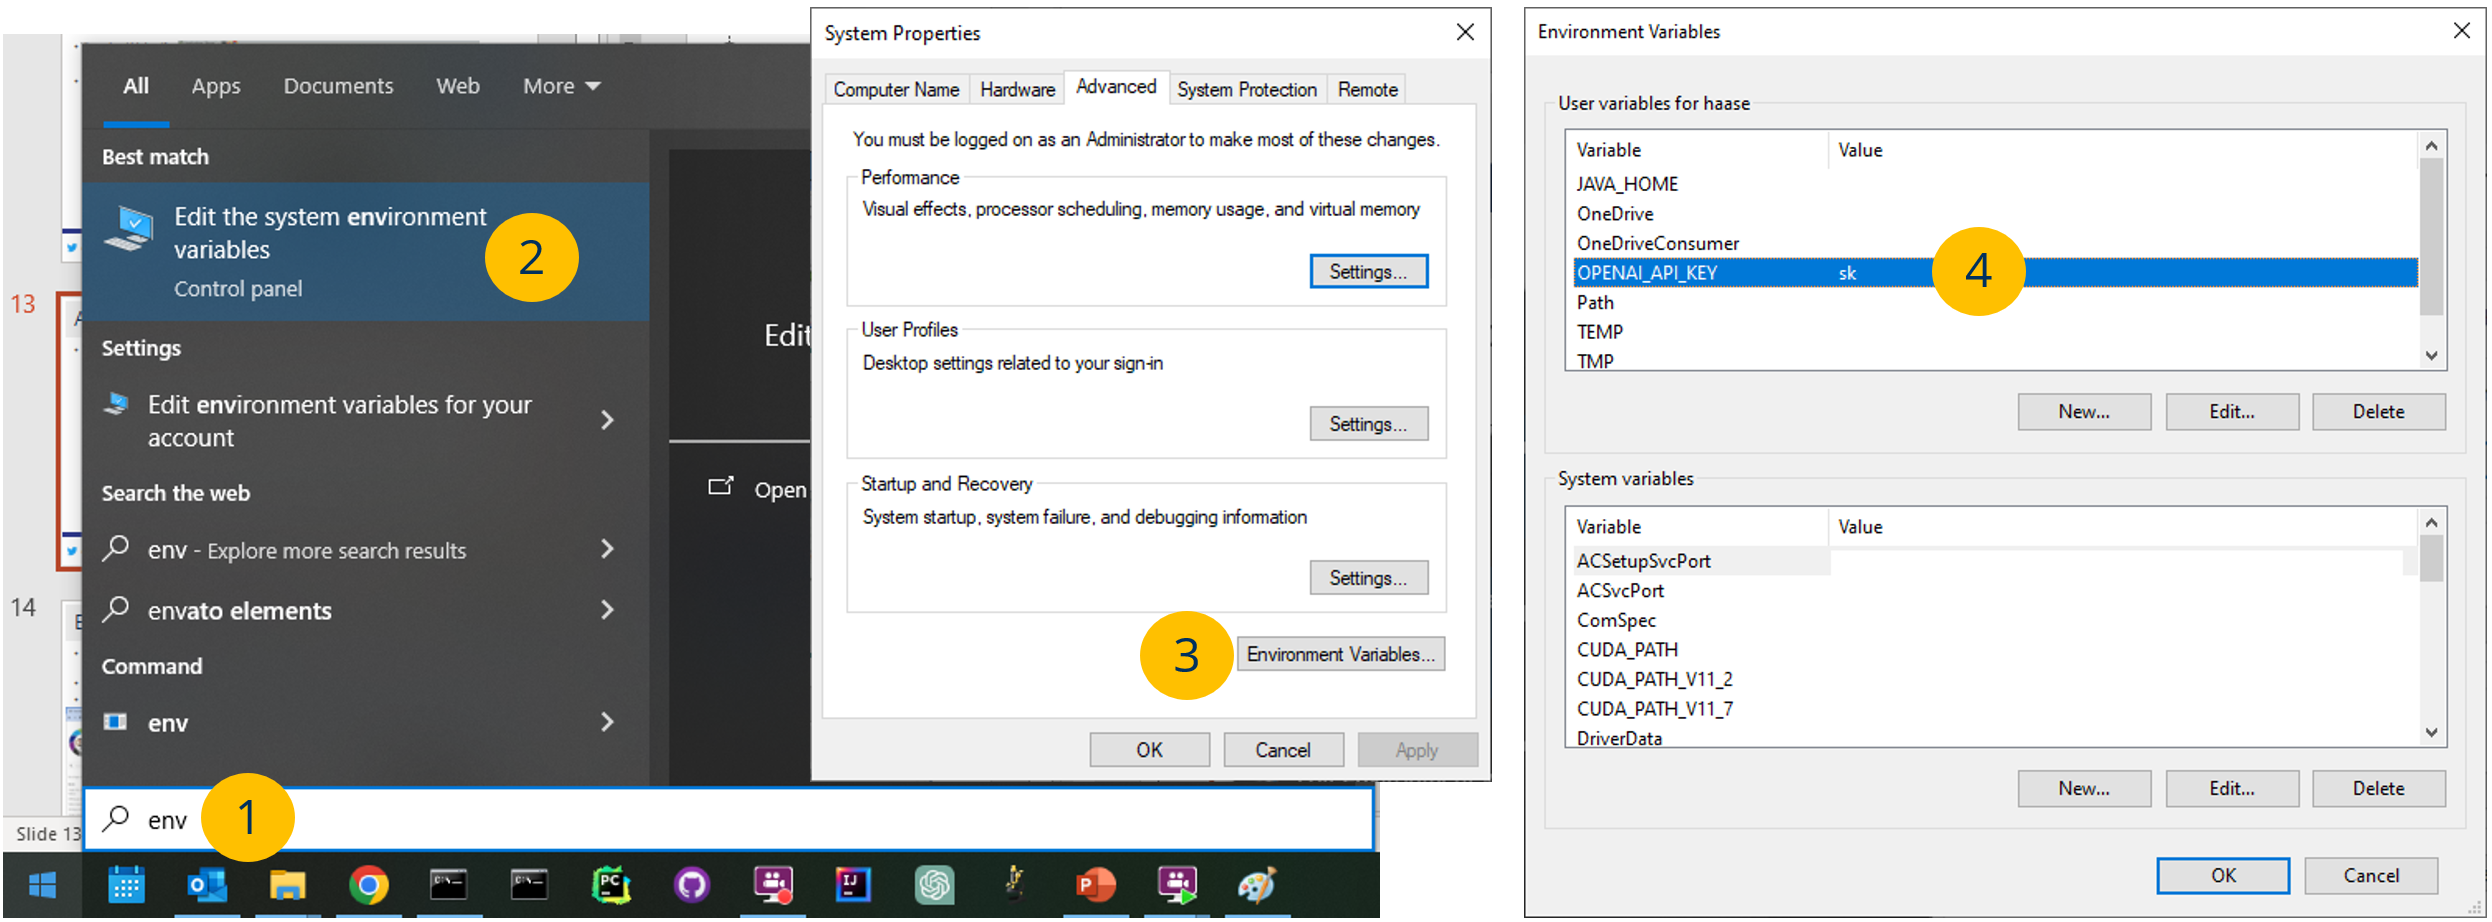2492x922 pixels.
Task: Select the System Protection tab
Action: pyautogui.click(x=1246, y=90)
